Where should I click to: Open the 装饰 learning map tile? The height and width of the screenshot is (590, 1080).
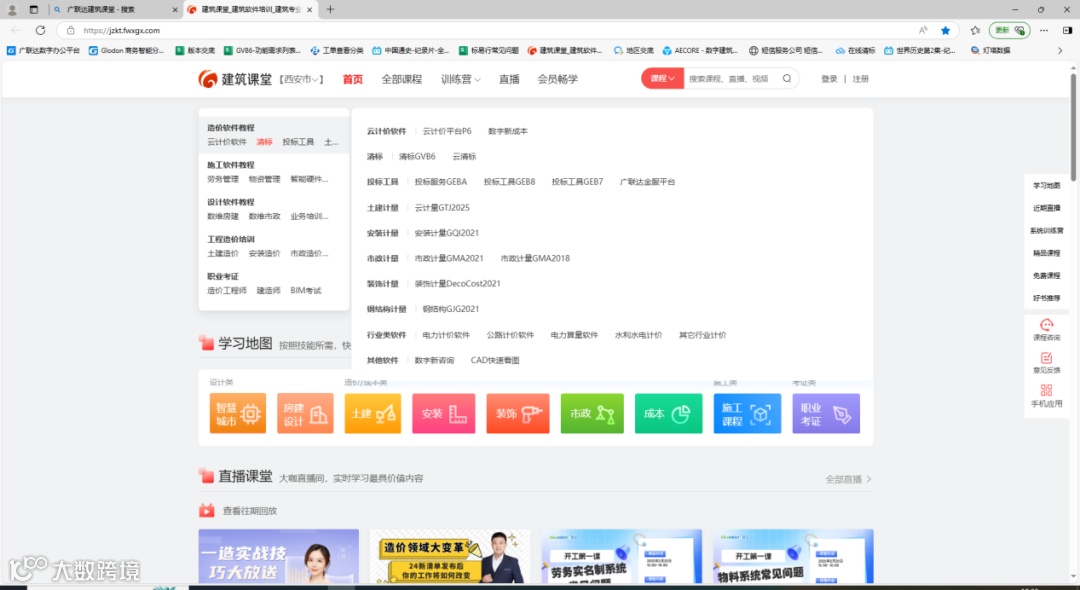518,413
